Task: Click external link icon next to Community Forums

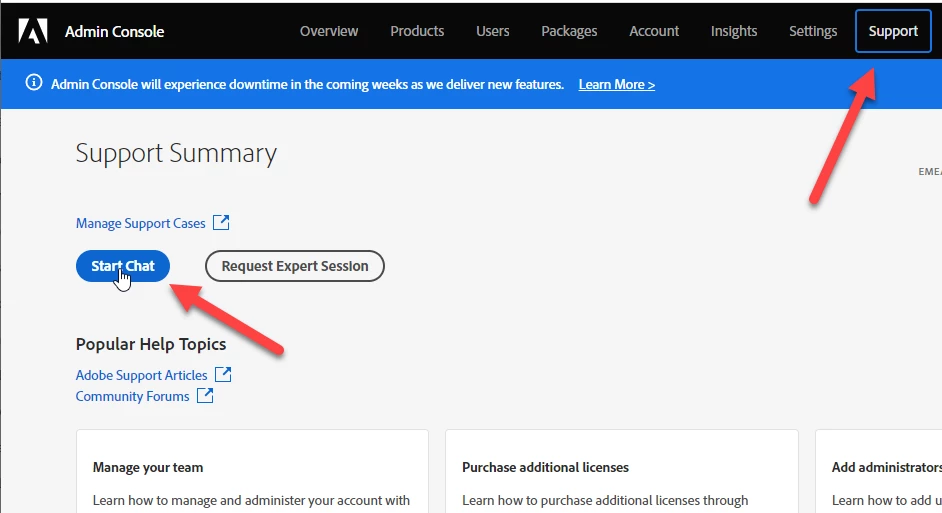Action: pyautogui.click(x=205, y=395)
